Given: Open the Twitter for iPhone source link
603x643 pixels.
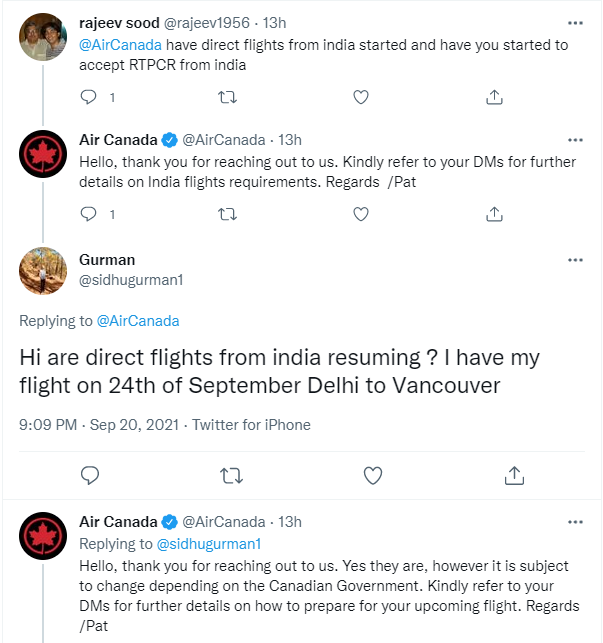Looking at the screenshot, I should point(251,425).
